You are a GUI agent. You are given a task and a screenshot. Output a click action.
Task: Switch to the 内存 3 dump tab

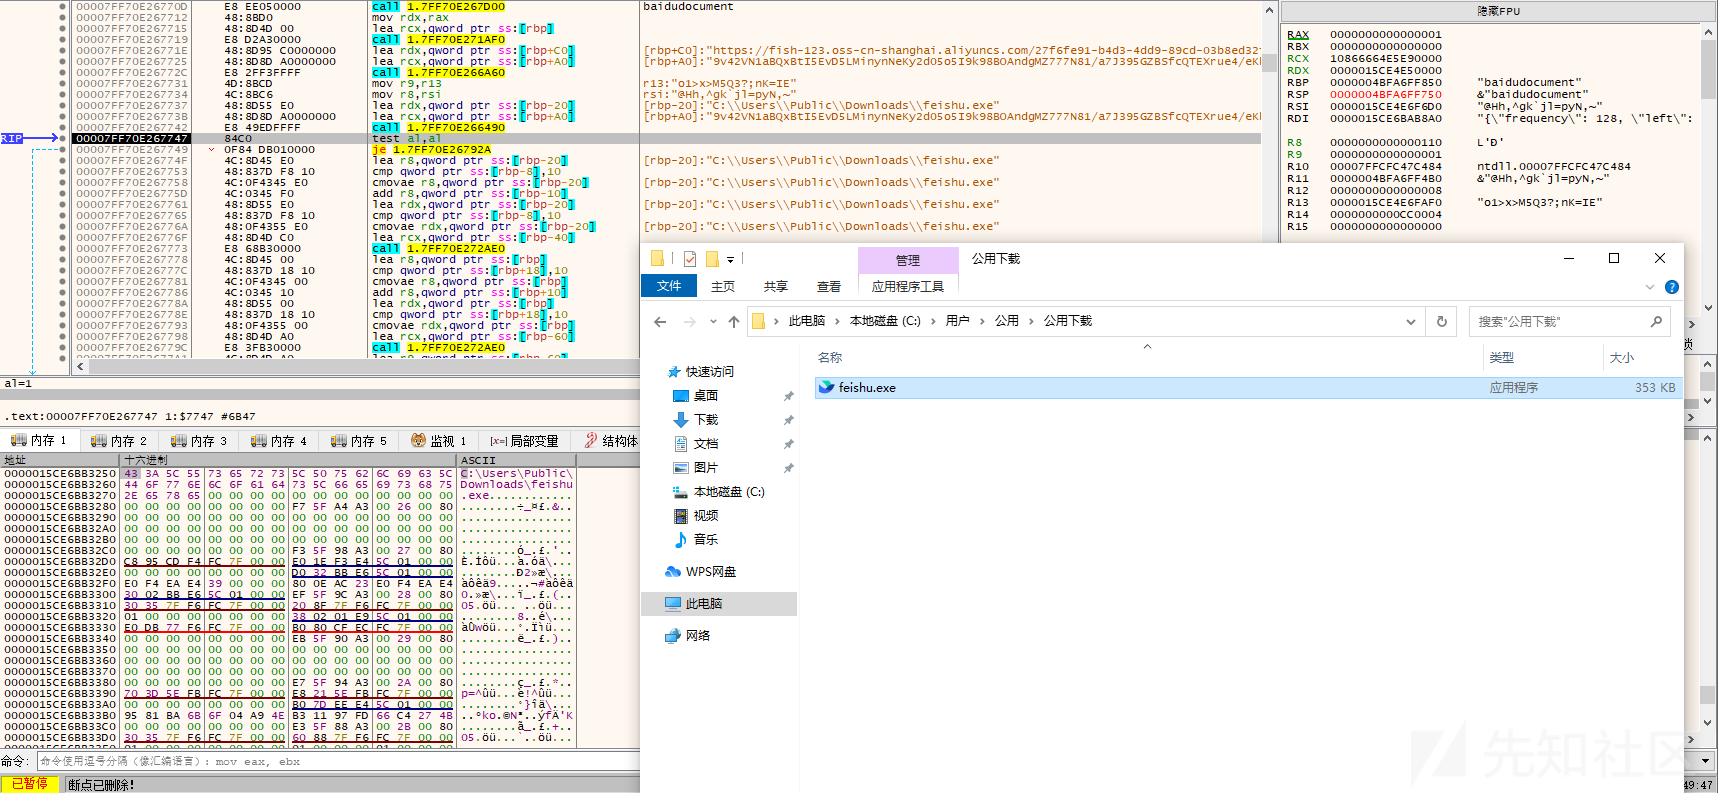click(199, 440)
